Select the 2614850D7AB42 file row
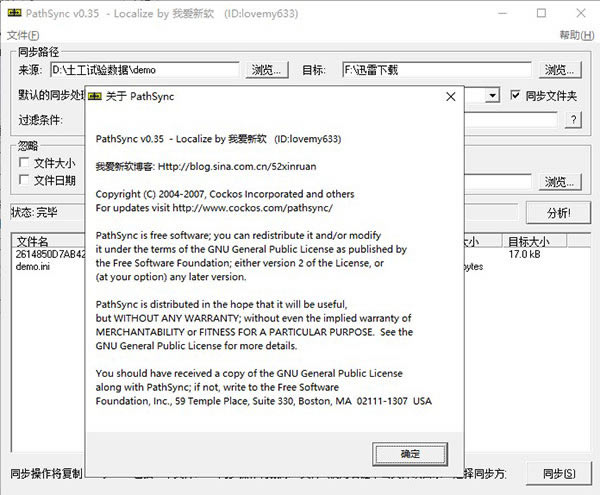 [50, 254]
